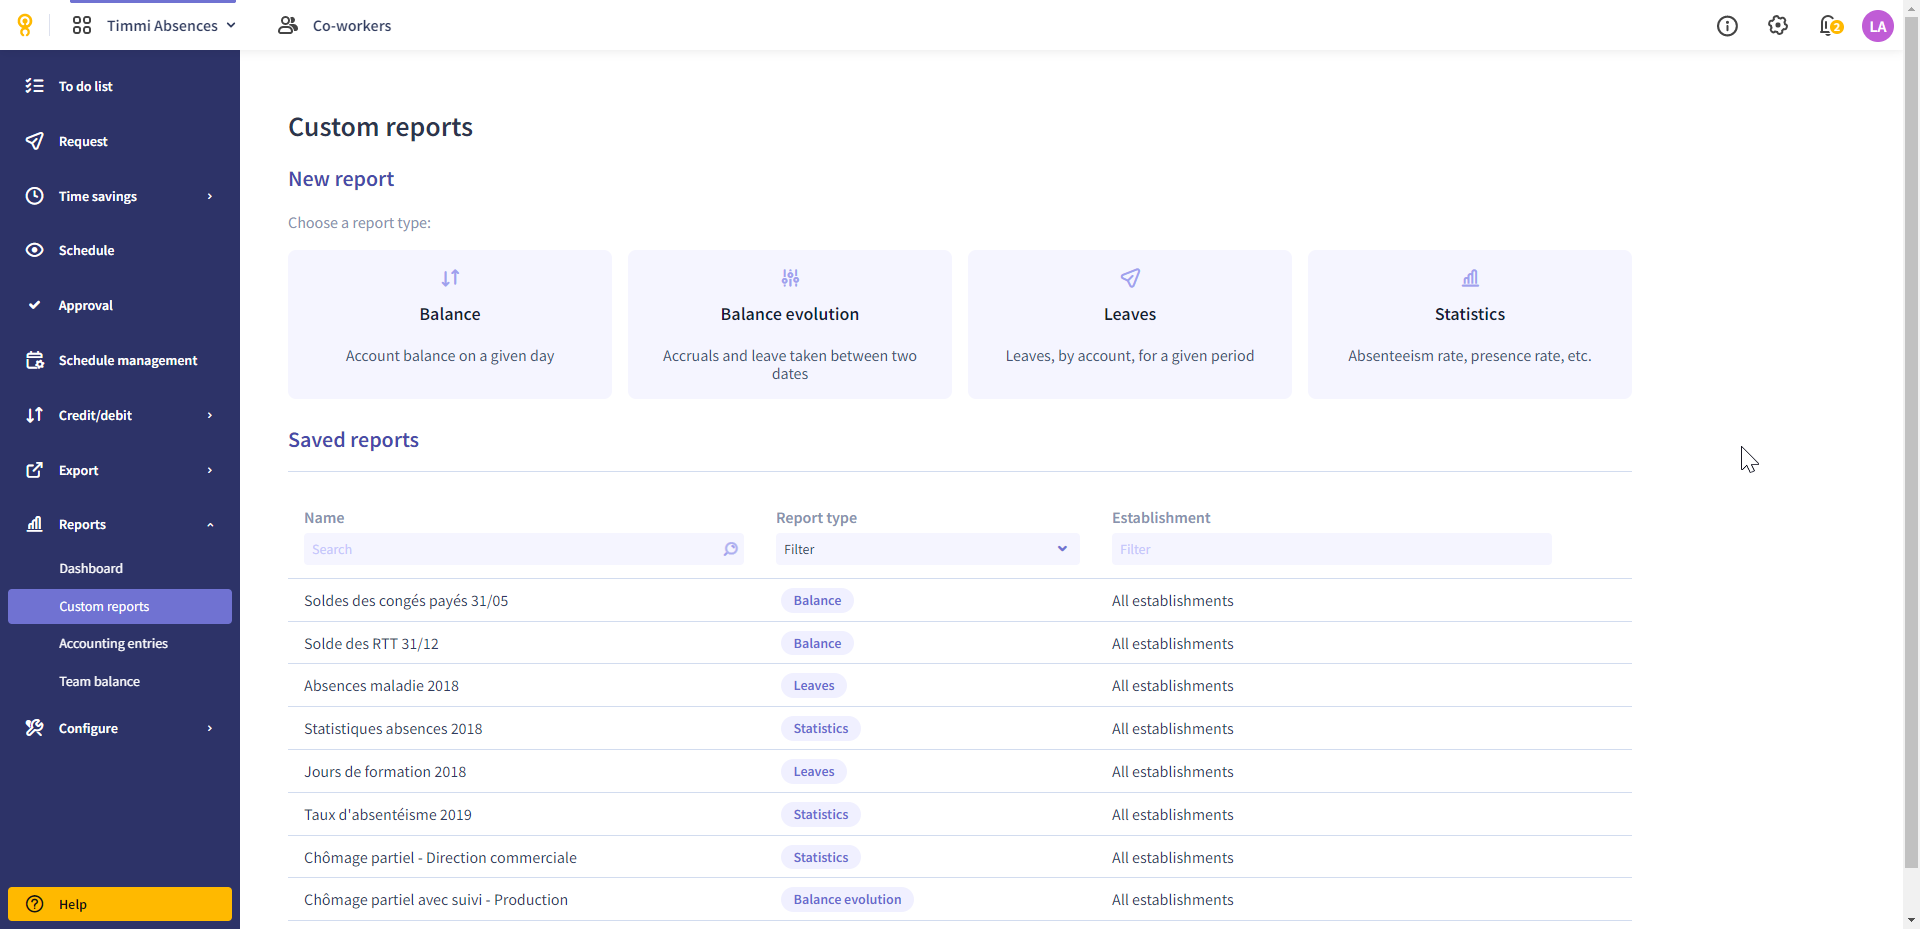Viewport: 1920px width, 929px height.
Task: Click the Reports bar chart icon in sidebar
Action: coord(35,524)
